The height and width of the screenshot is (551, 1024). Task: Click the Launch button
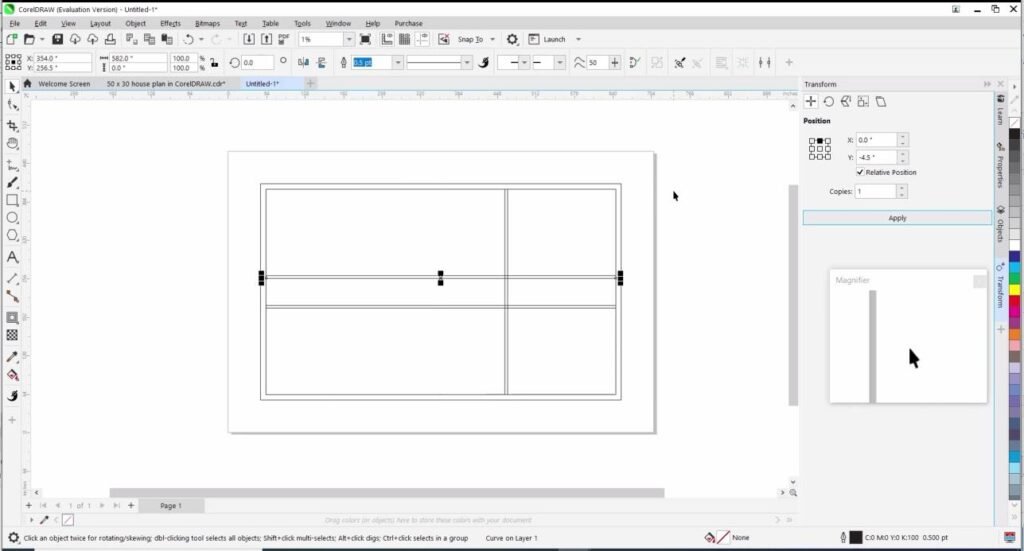click(547, 39)
